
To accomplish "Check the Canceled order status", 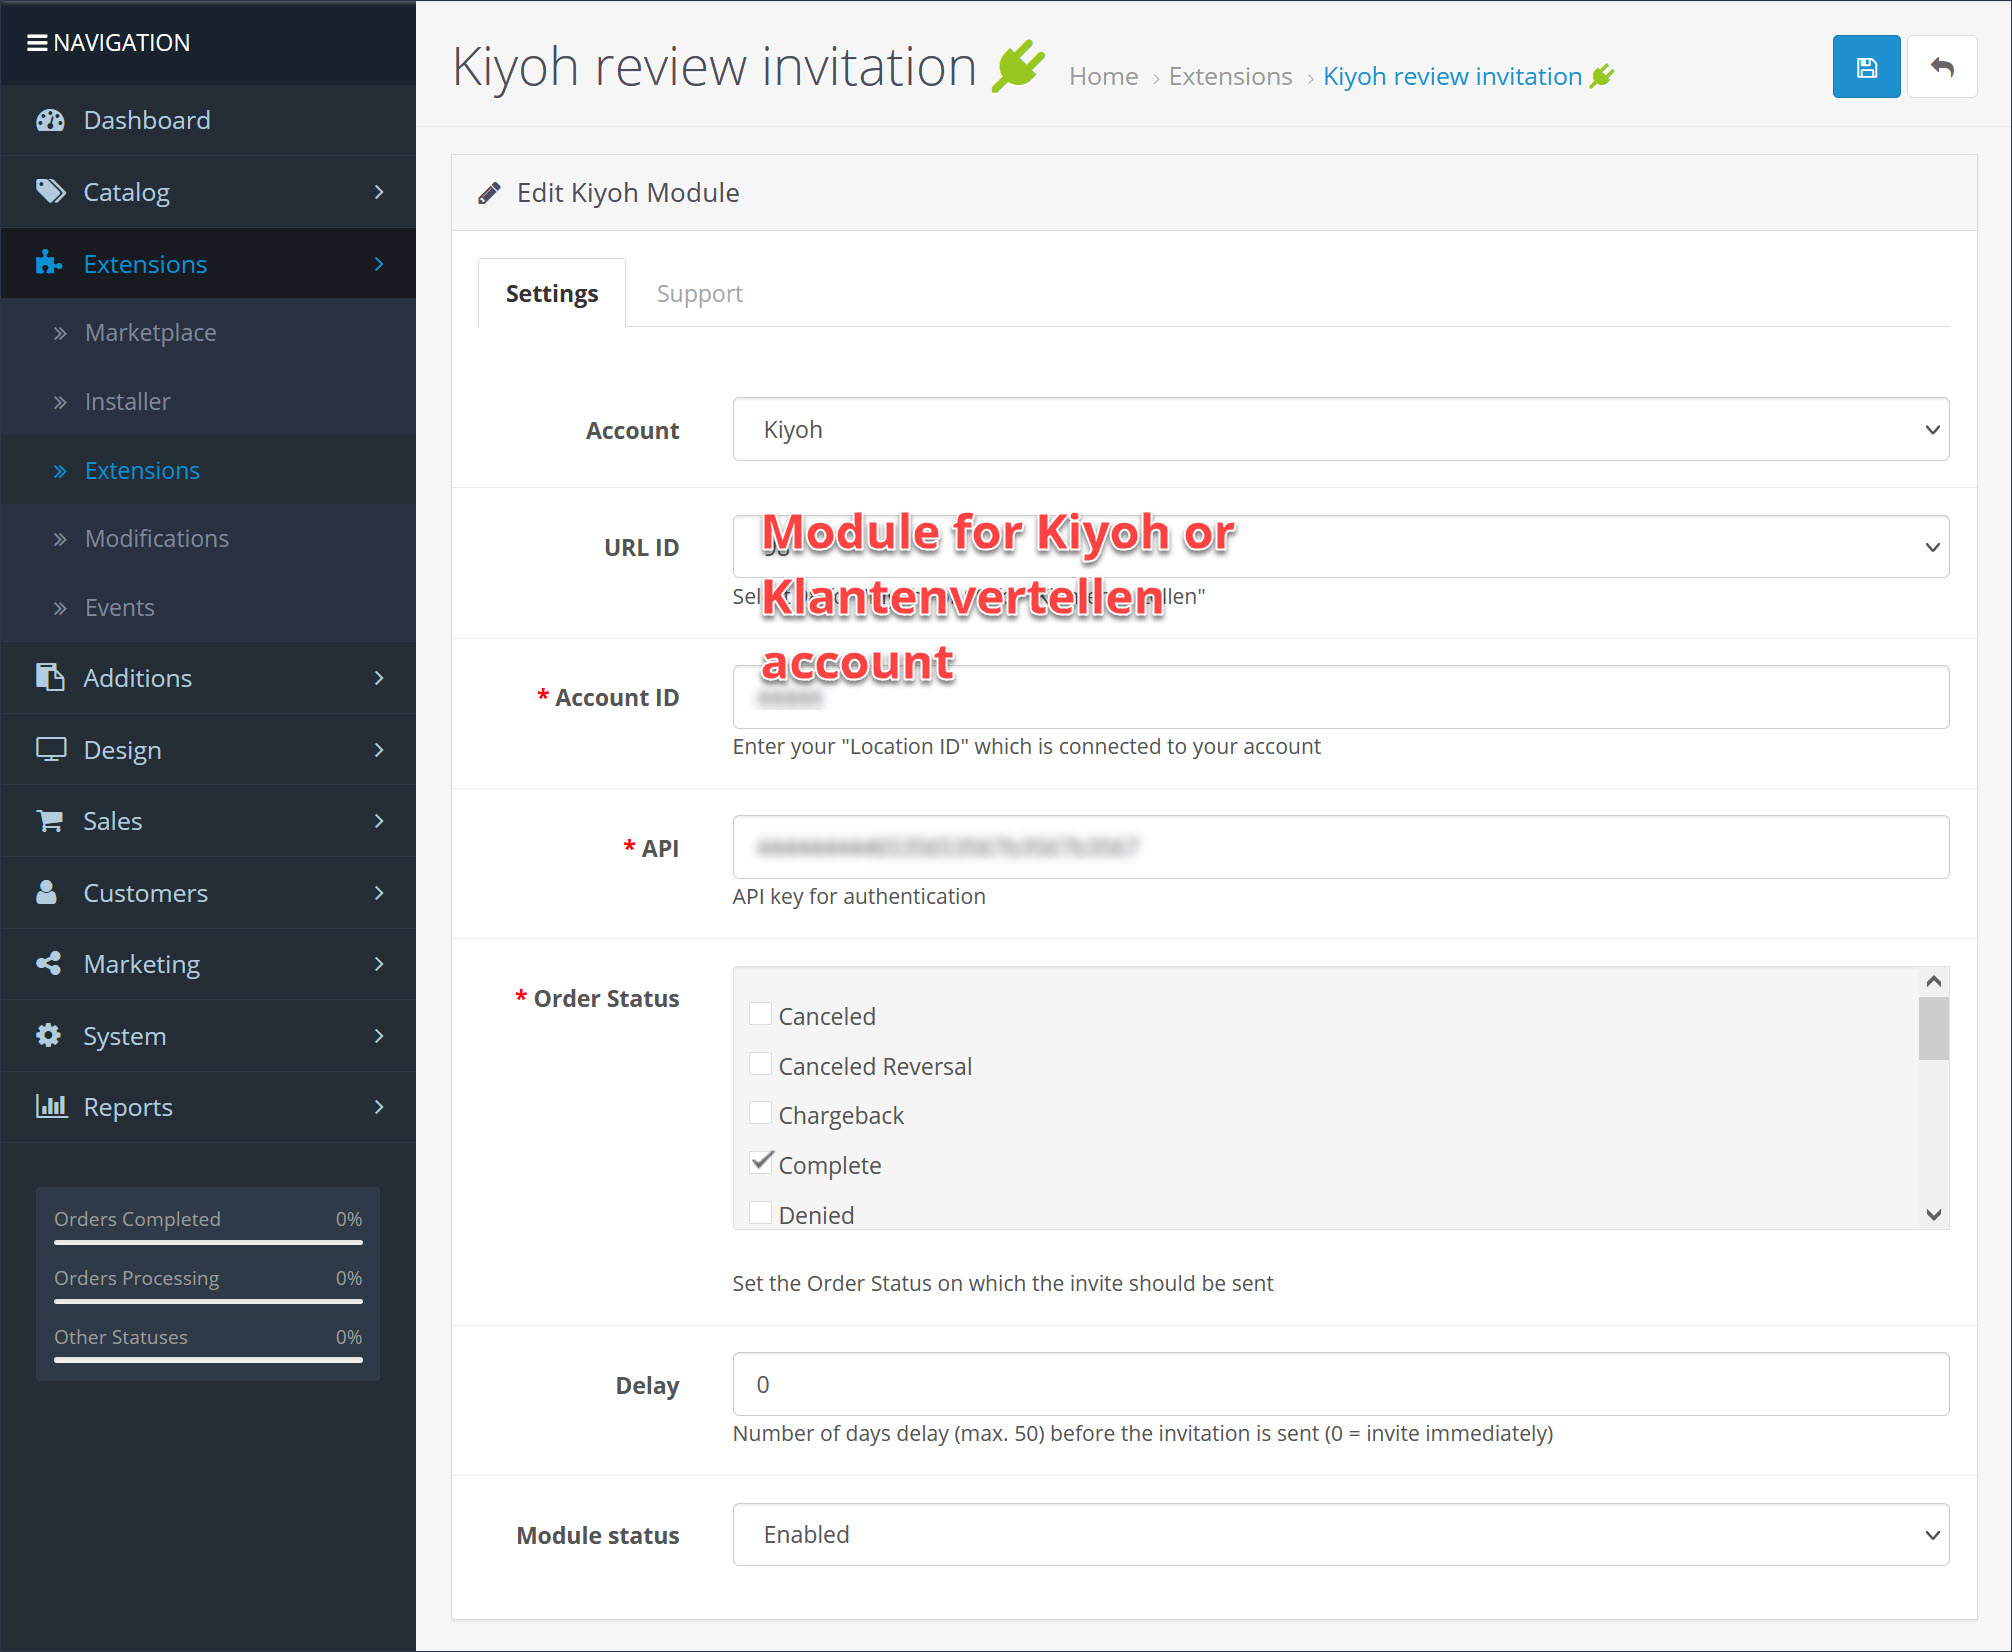I will click(760, 1014).
